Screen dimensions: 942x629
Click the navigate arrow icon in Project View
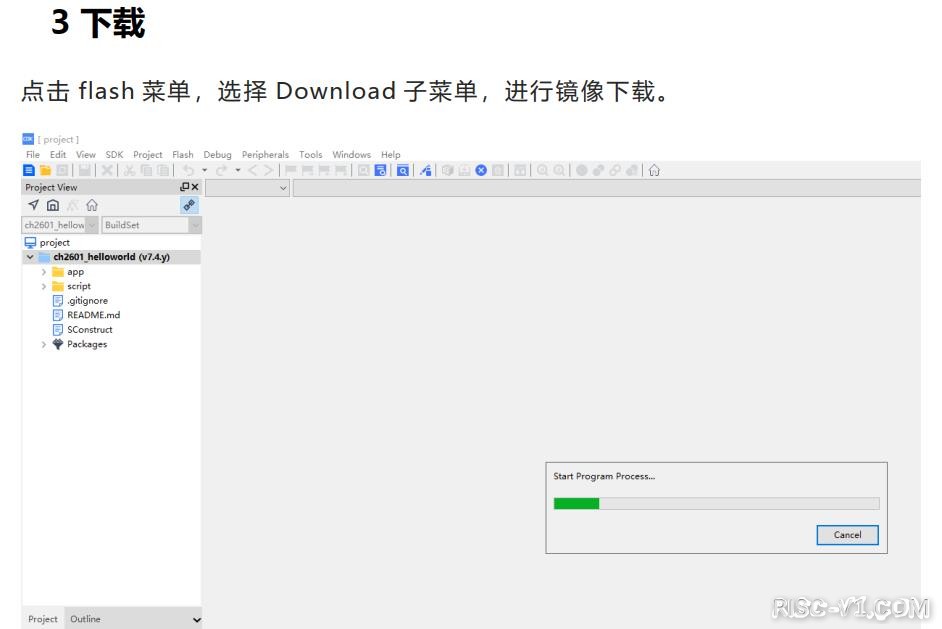[x=33, y=205]
